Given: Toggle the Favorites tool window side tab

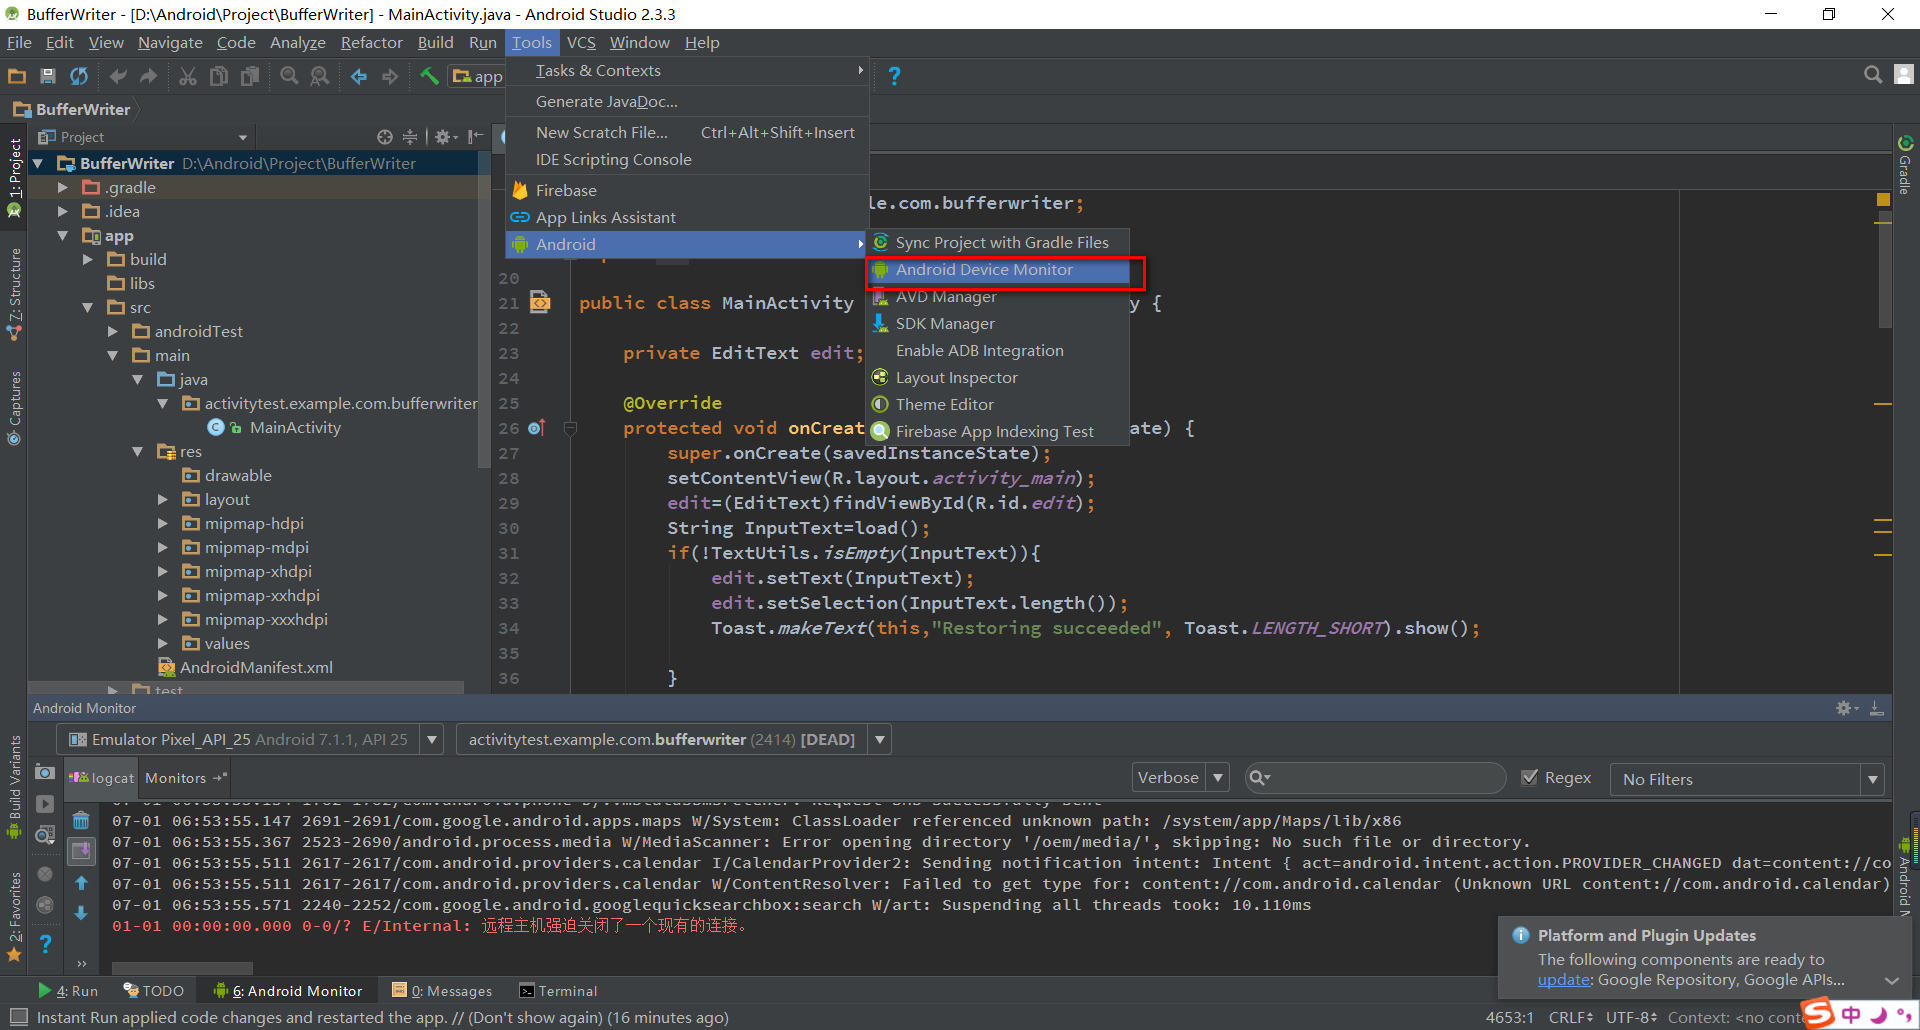Looking at the screenshot, I should pos(14,916).
